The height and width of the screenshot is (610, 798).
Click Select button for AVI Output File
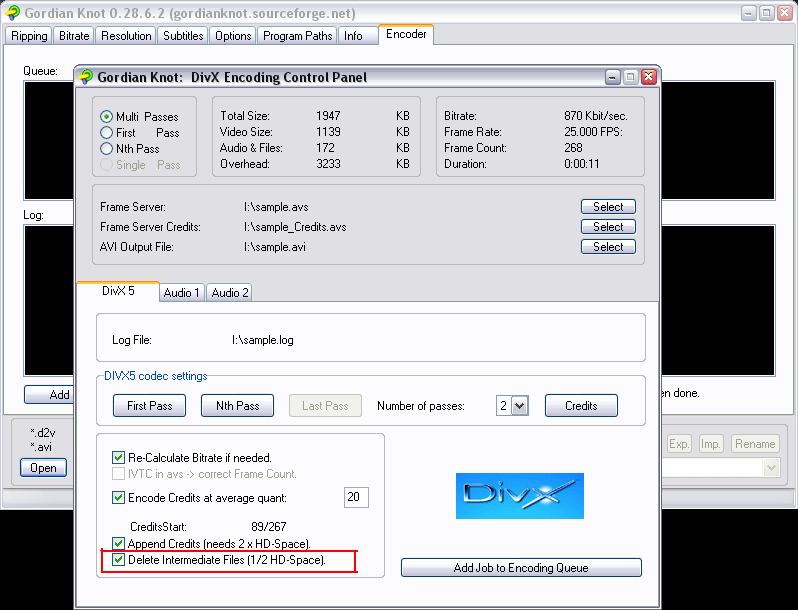point(608,247)
